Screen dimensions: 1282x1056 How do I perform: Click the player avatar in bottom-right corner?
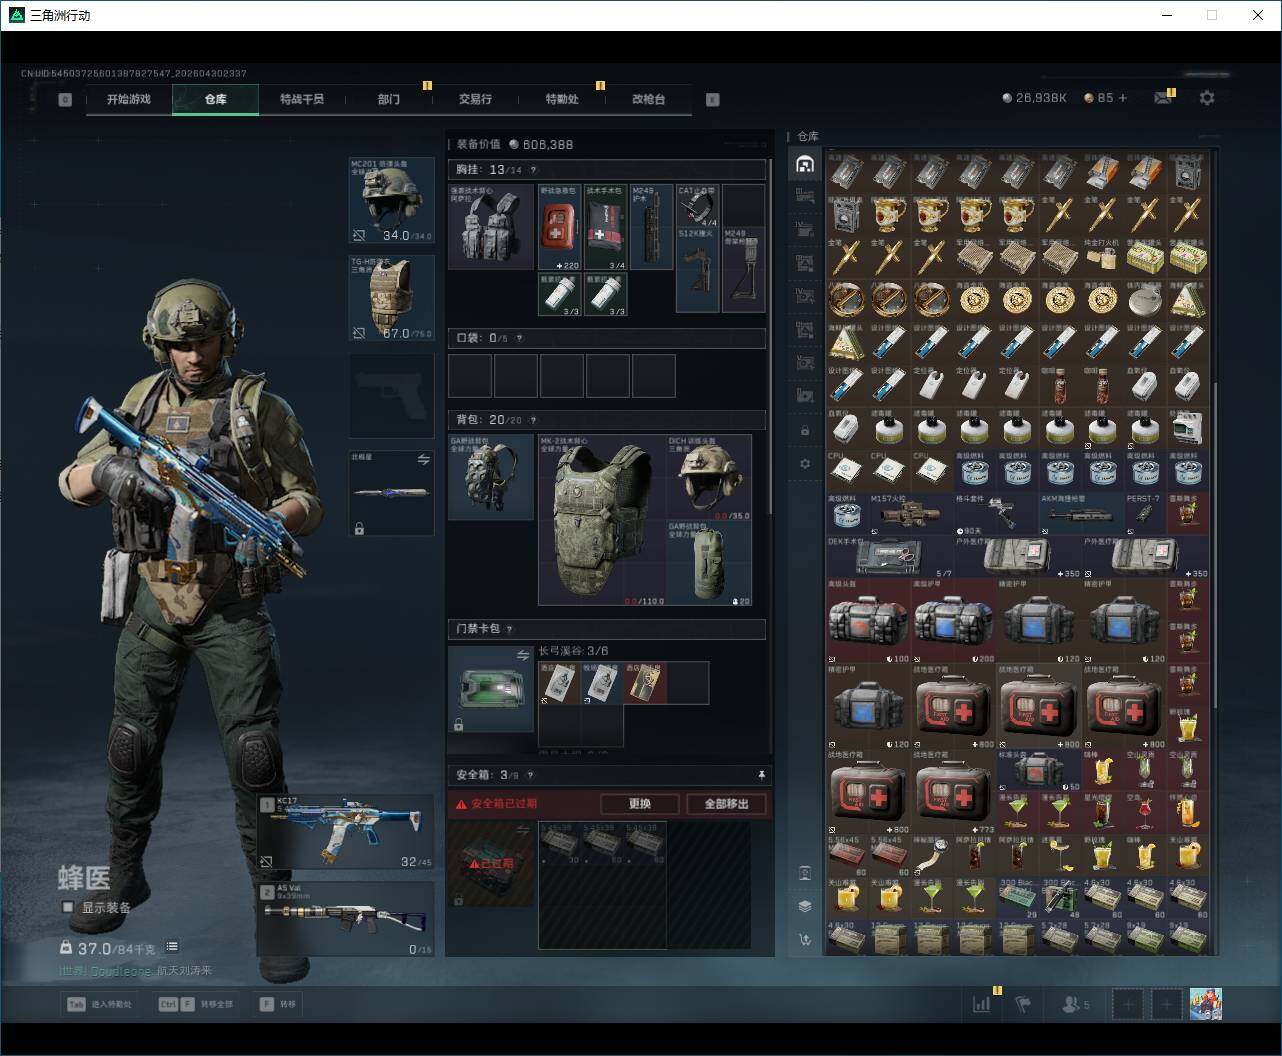1205,1004
